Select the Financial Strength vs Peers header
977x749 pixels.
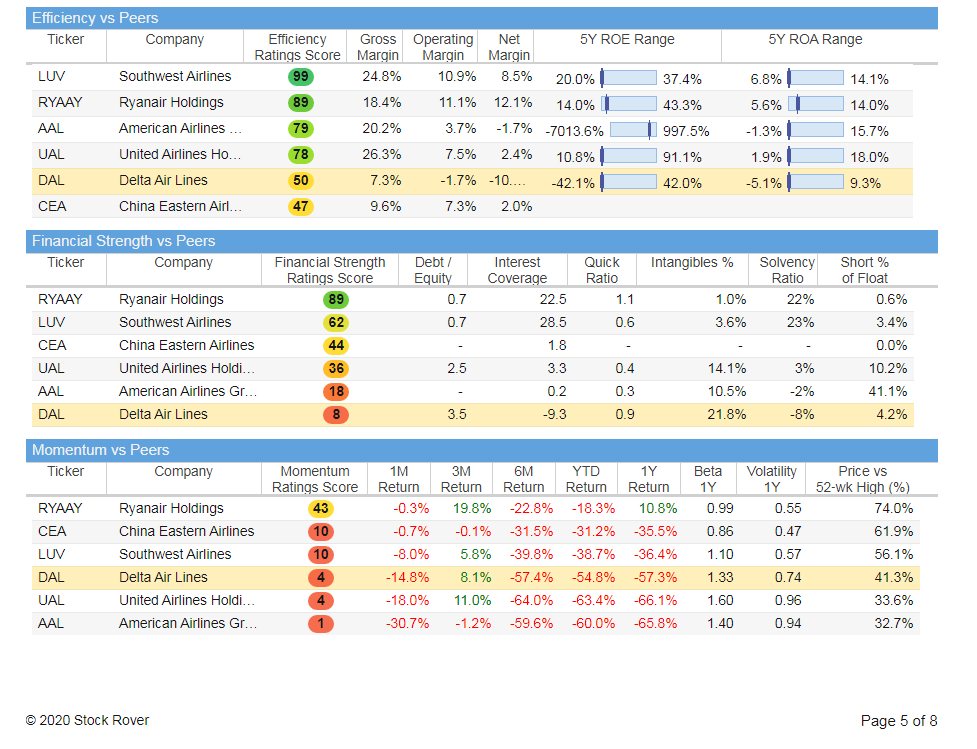(482, 241)
